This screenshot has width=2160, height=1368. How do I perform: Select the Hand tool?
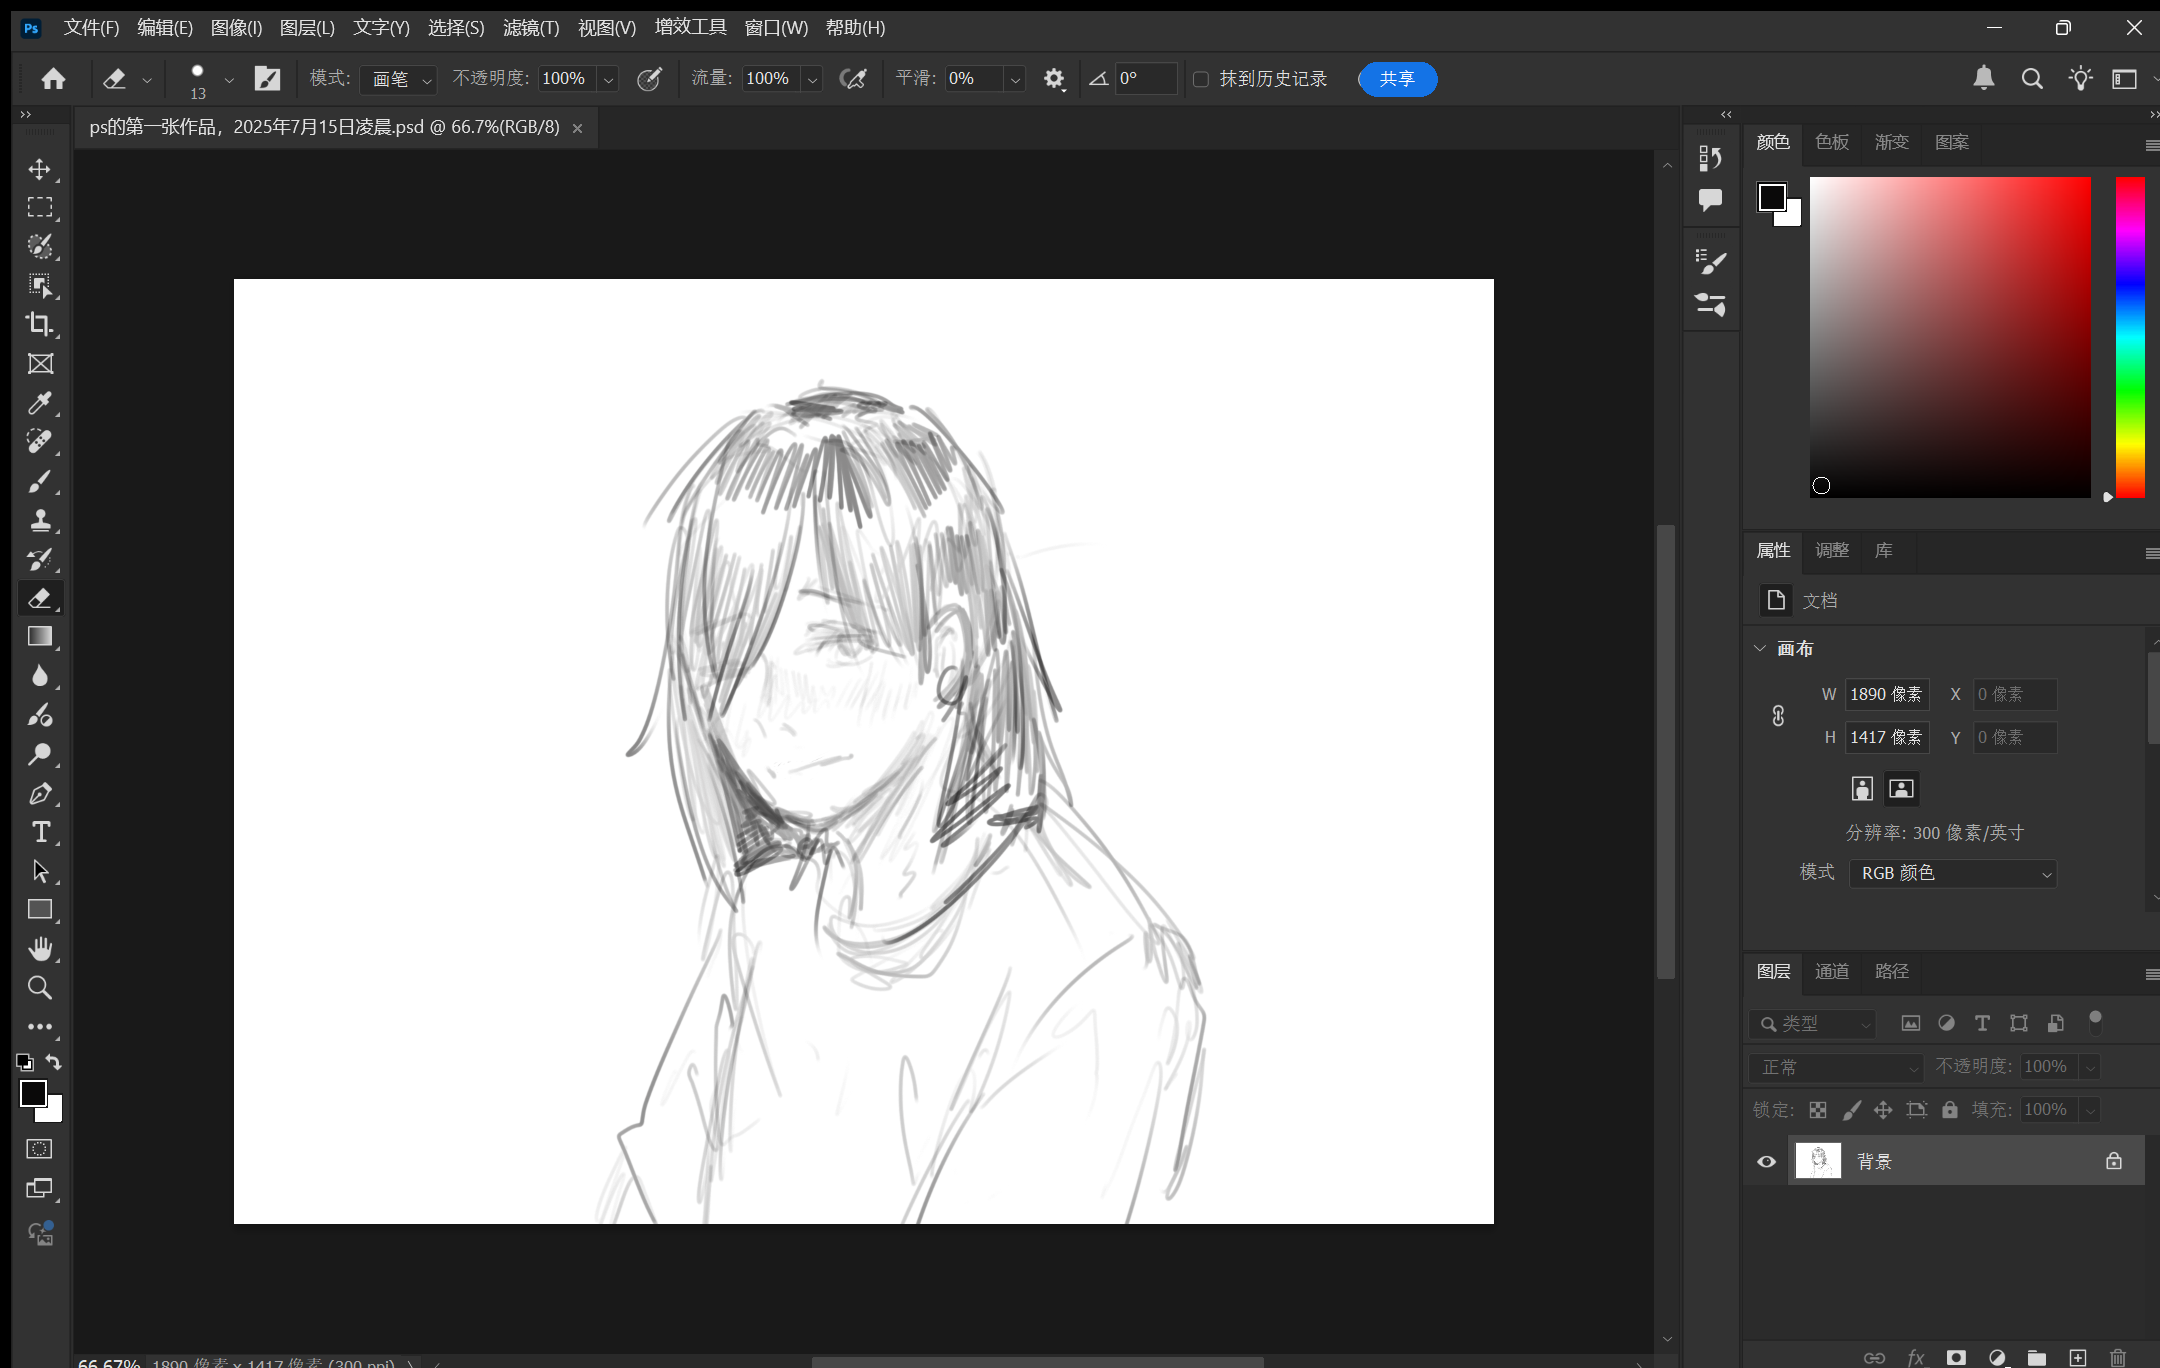coord(40,948)
